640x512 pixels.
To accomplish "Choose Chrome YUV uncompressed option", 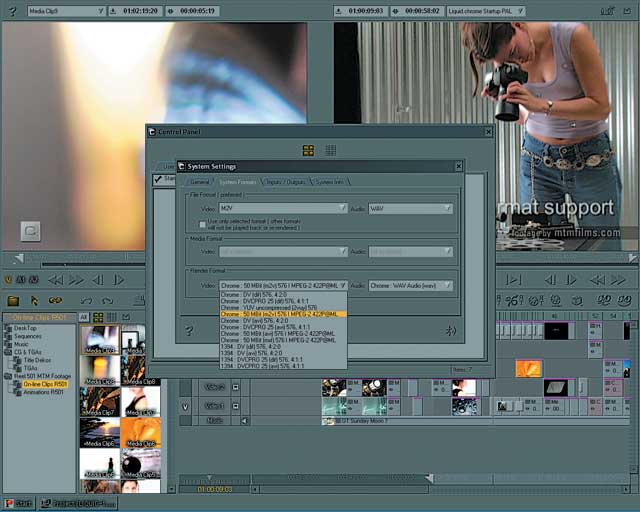I will [x=283, y=307].
